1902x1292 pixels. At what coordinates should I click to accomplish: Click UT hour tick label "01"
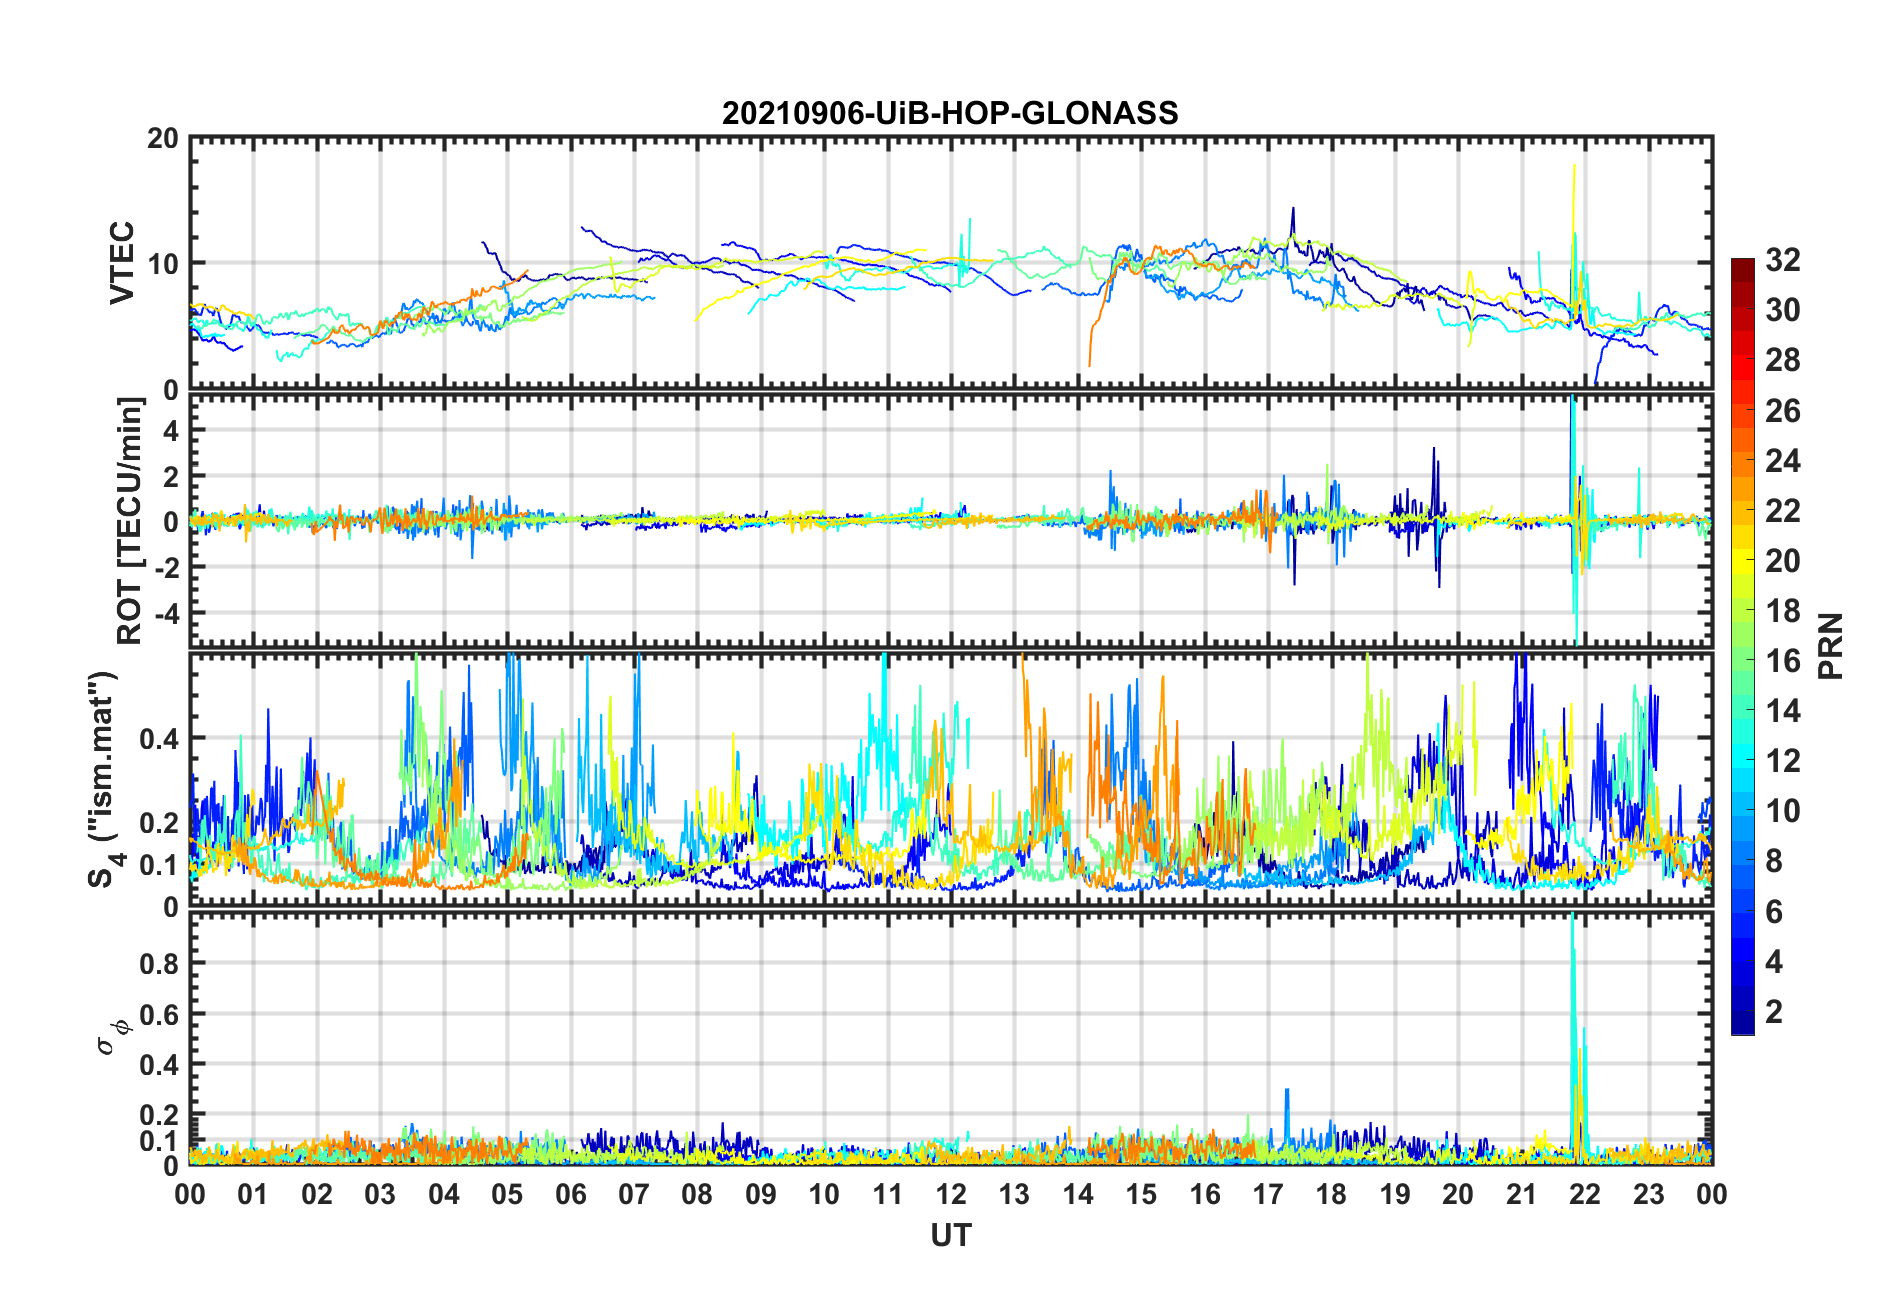[x=253, y=1194]
